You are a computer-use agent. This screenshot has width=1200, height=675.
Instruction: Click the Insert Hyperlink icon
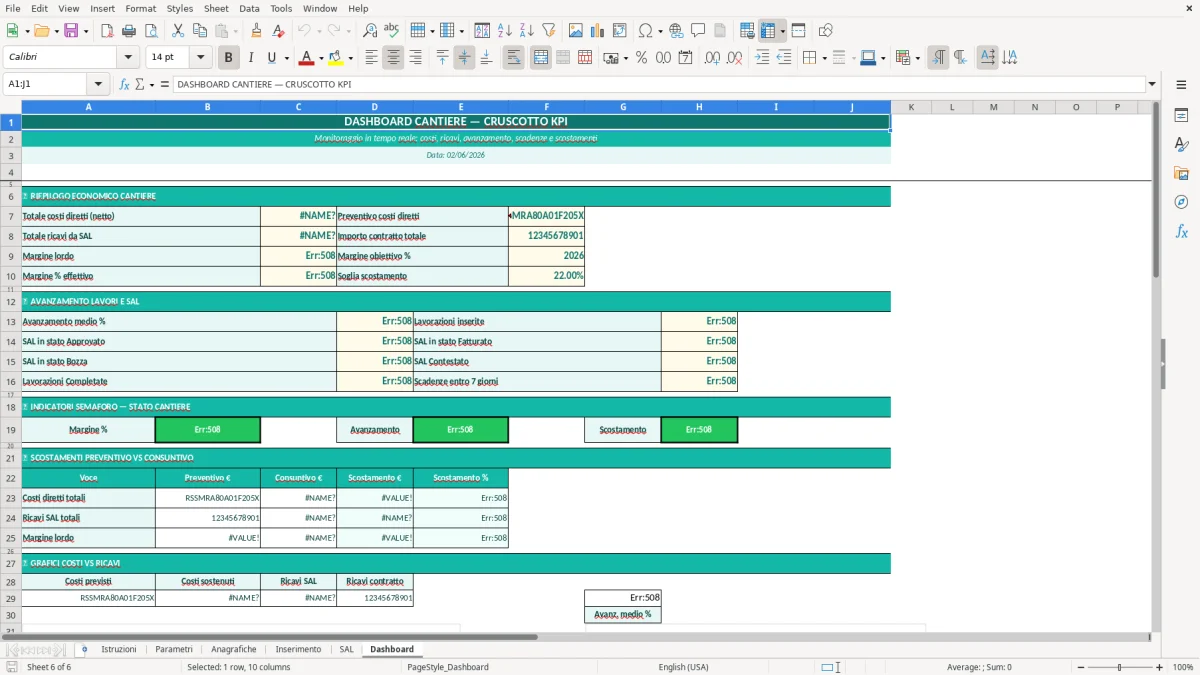(x=676, y=30)
